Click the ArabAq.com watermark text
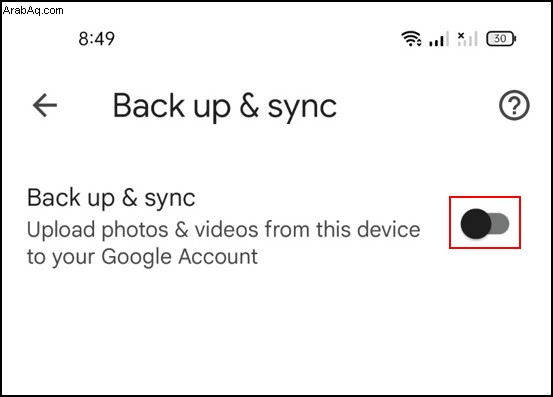553x397 pixels. coord(33,10)
